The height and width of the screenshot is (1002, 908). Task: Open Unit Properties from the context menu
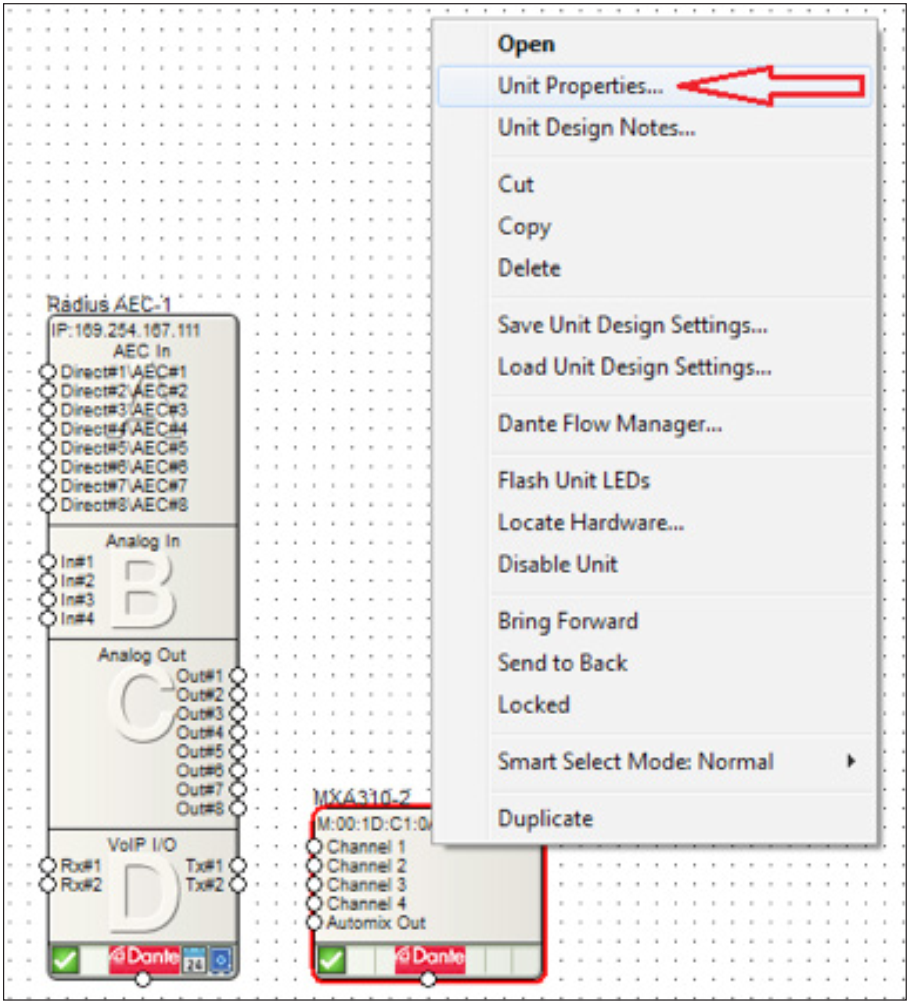pyautogui.click(x=580, y=86)
